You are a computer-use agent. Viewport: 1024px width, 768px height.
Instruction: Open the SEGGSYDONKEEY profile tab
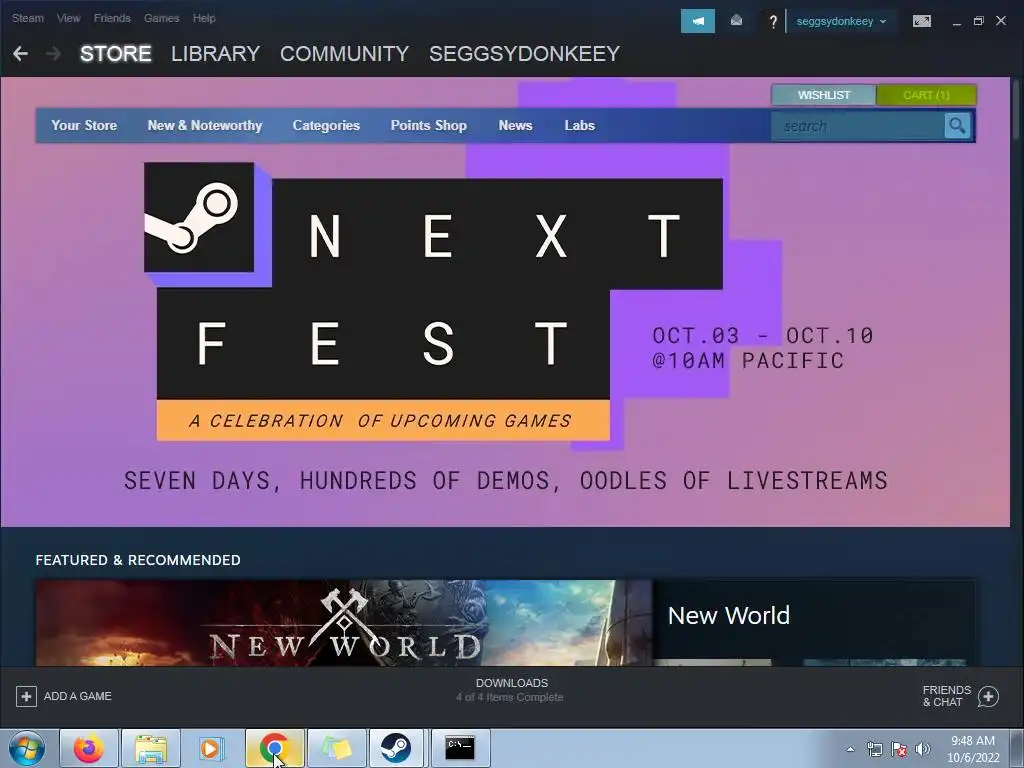pyautogui.click(x=524, y=54)
